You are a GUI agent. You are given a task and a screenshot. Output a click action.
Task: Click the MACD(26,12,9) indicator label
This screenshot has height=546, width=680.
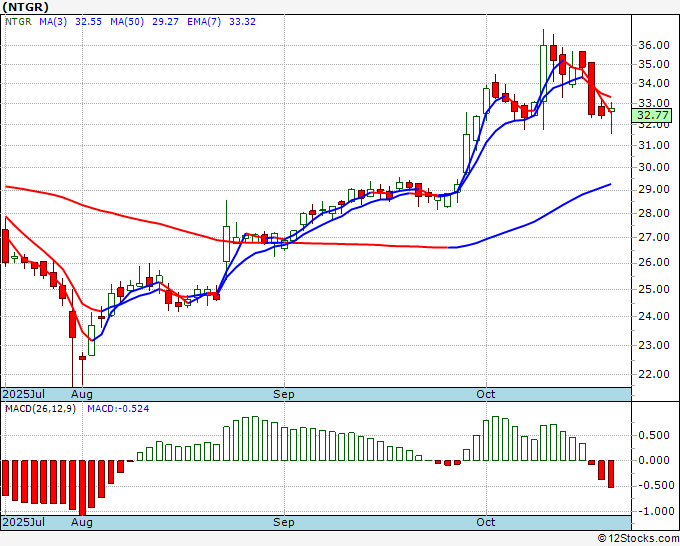[40, 409]
